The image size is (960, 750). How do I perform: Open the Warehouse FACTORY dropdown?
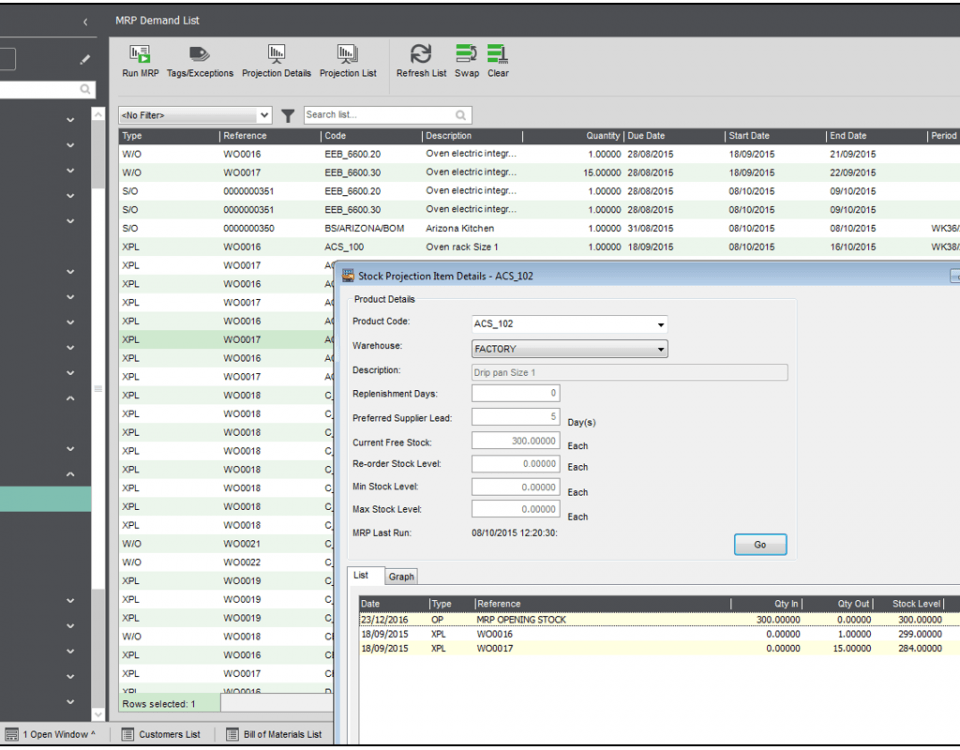661,349
